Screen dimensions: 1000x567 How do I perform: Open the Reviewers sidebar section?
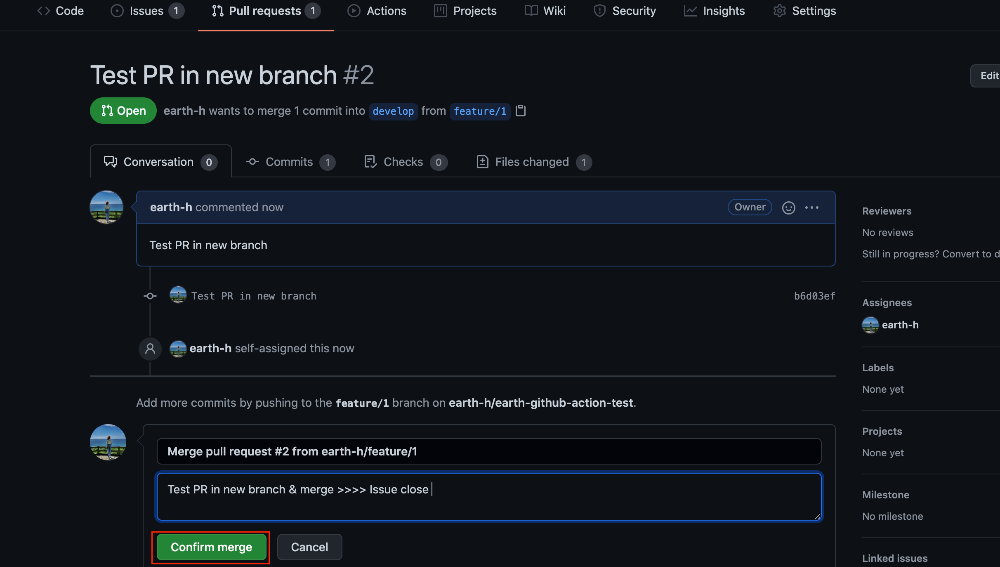[886, 211]
